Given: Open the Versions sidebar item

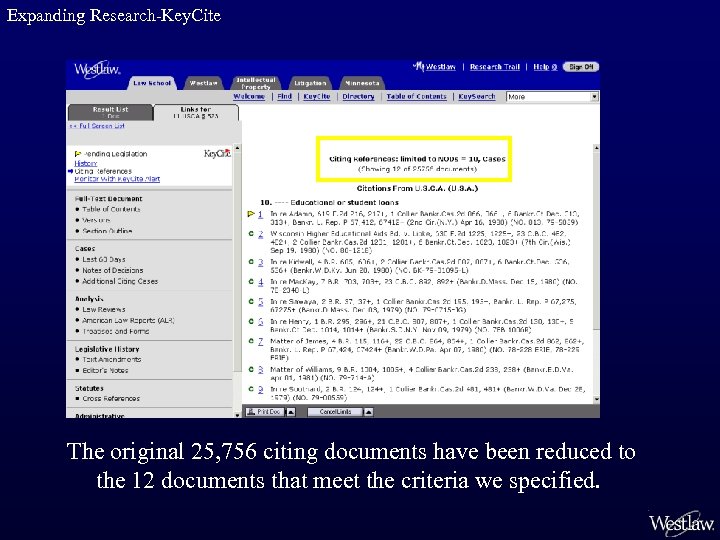Looking at the screenshot, I should (96, 220).
